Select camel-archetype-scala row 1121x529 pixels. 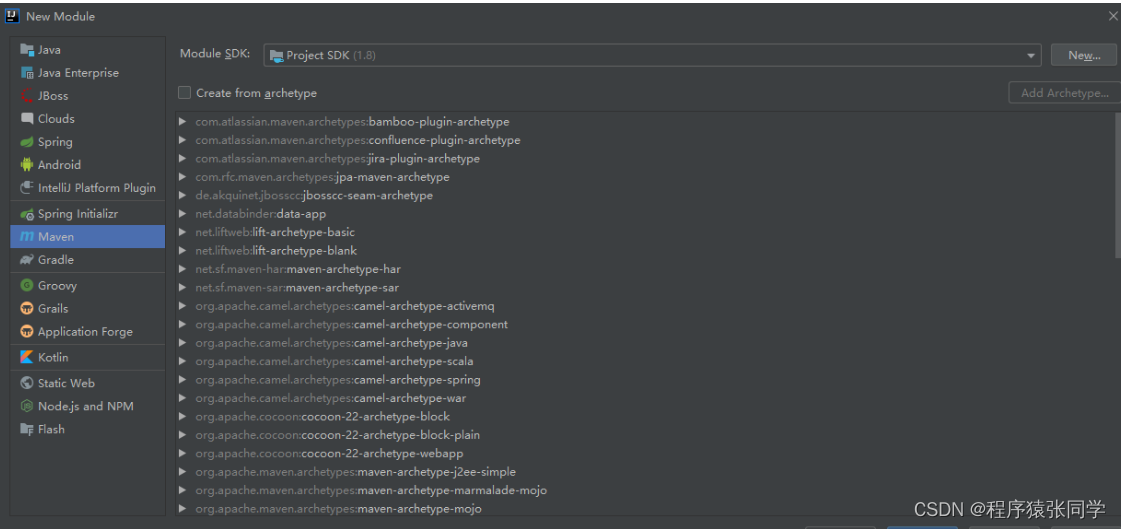click(x=645, y=361)
